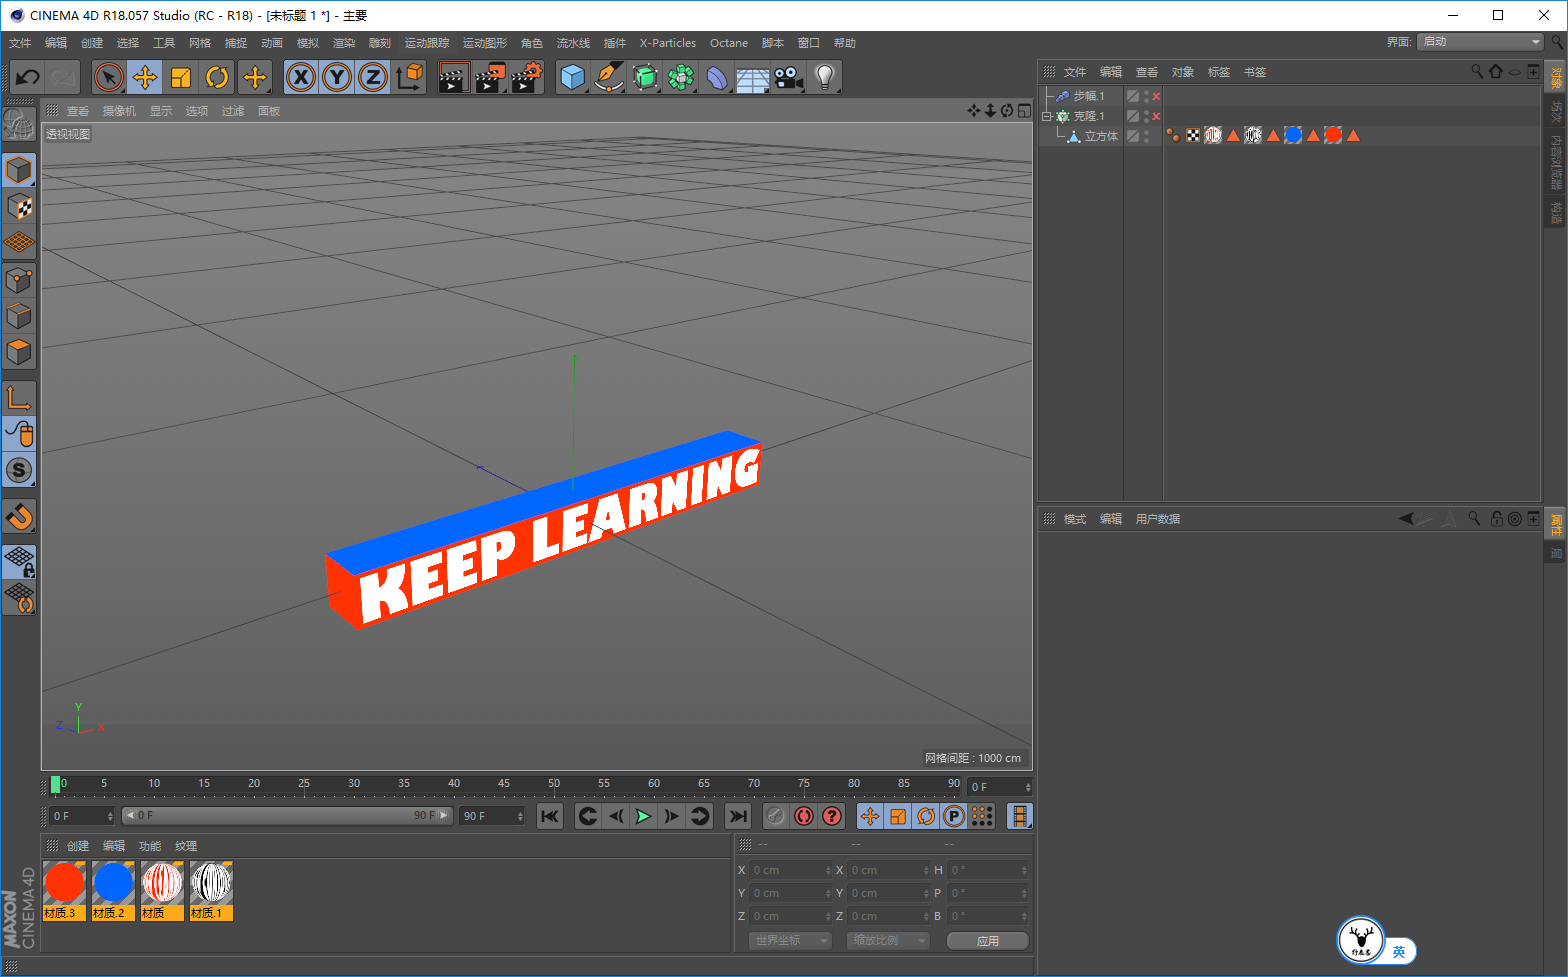Click the green flower array icon
1568x977 pixels.
pyautogui.click(x=681, y=77)
